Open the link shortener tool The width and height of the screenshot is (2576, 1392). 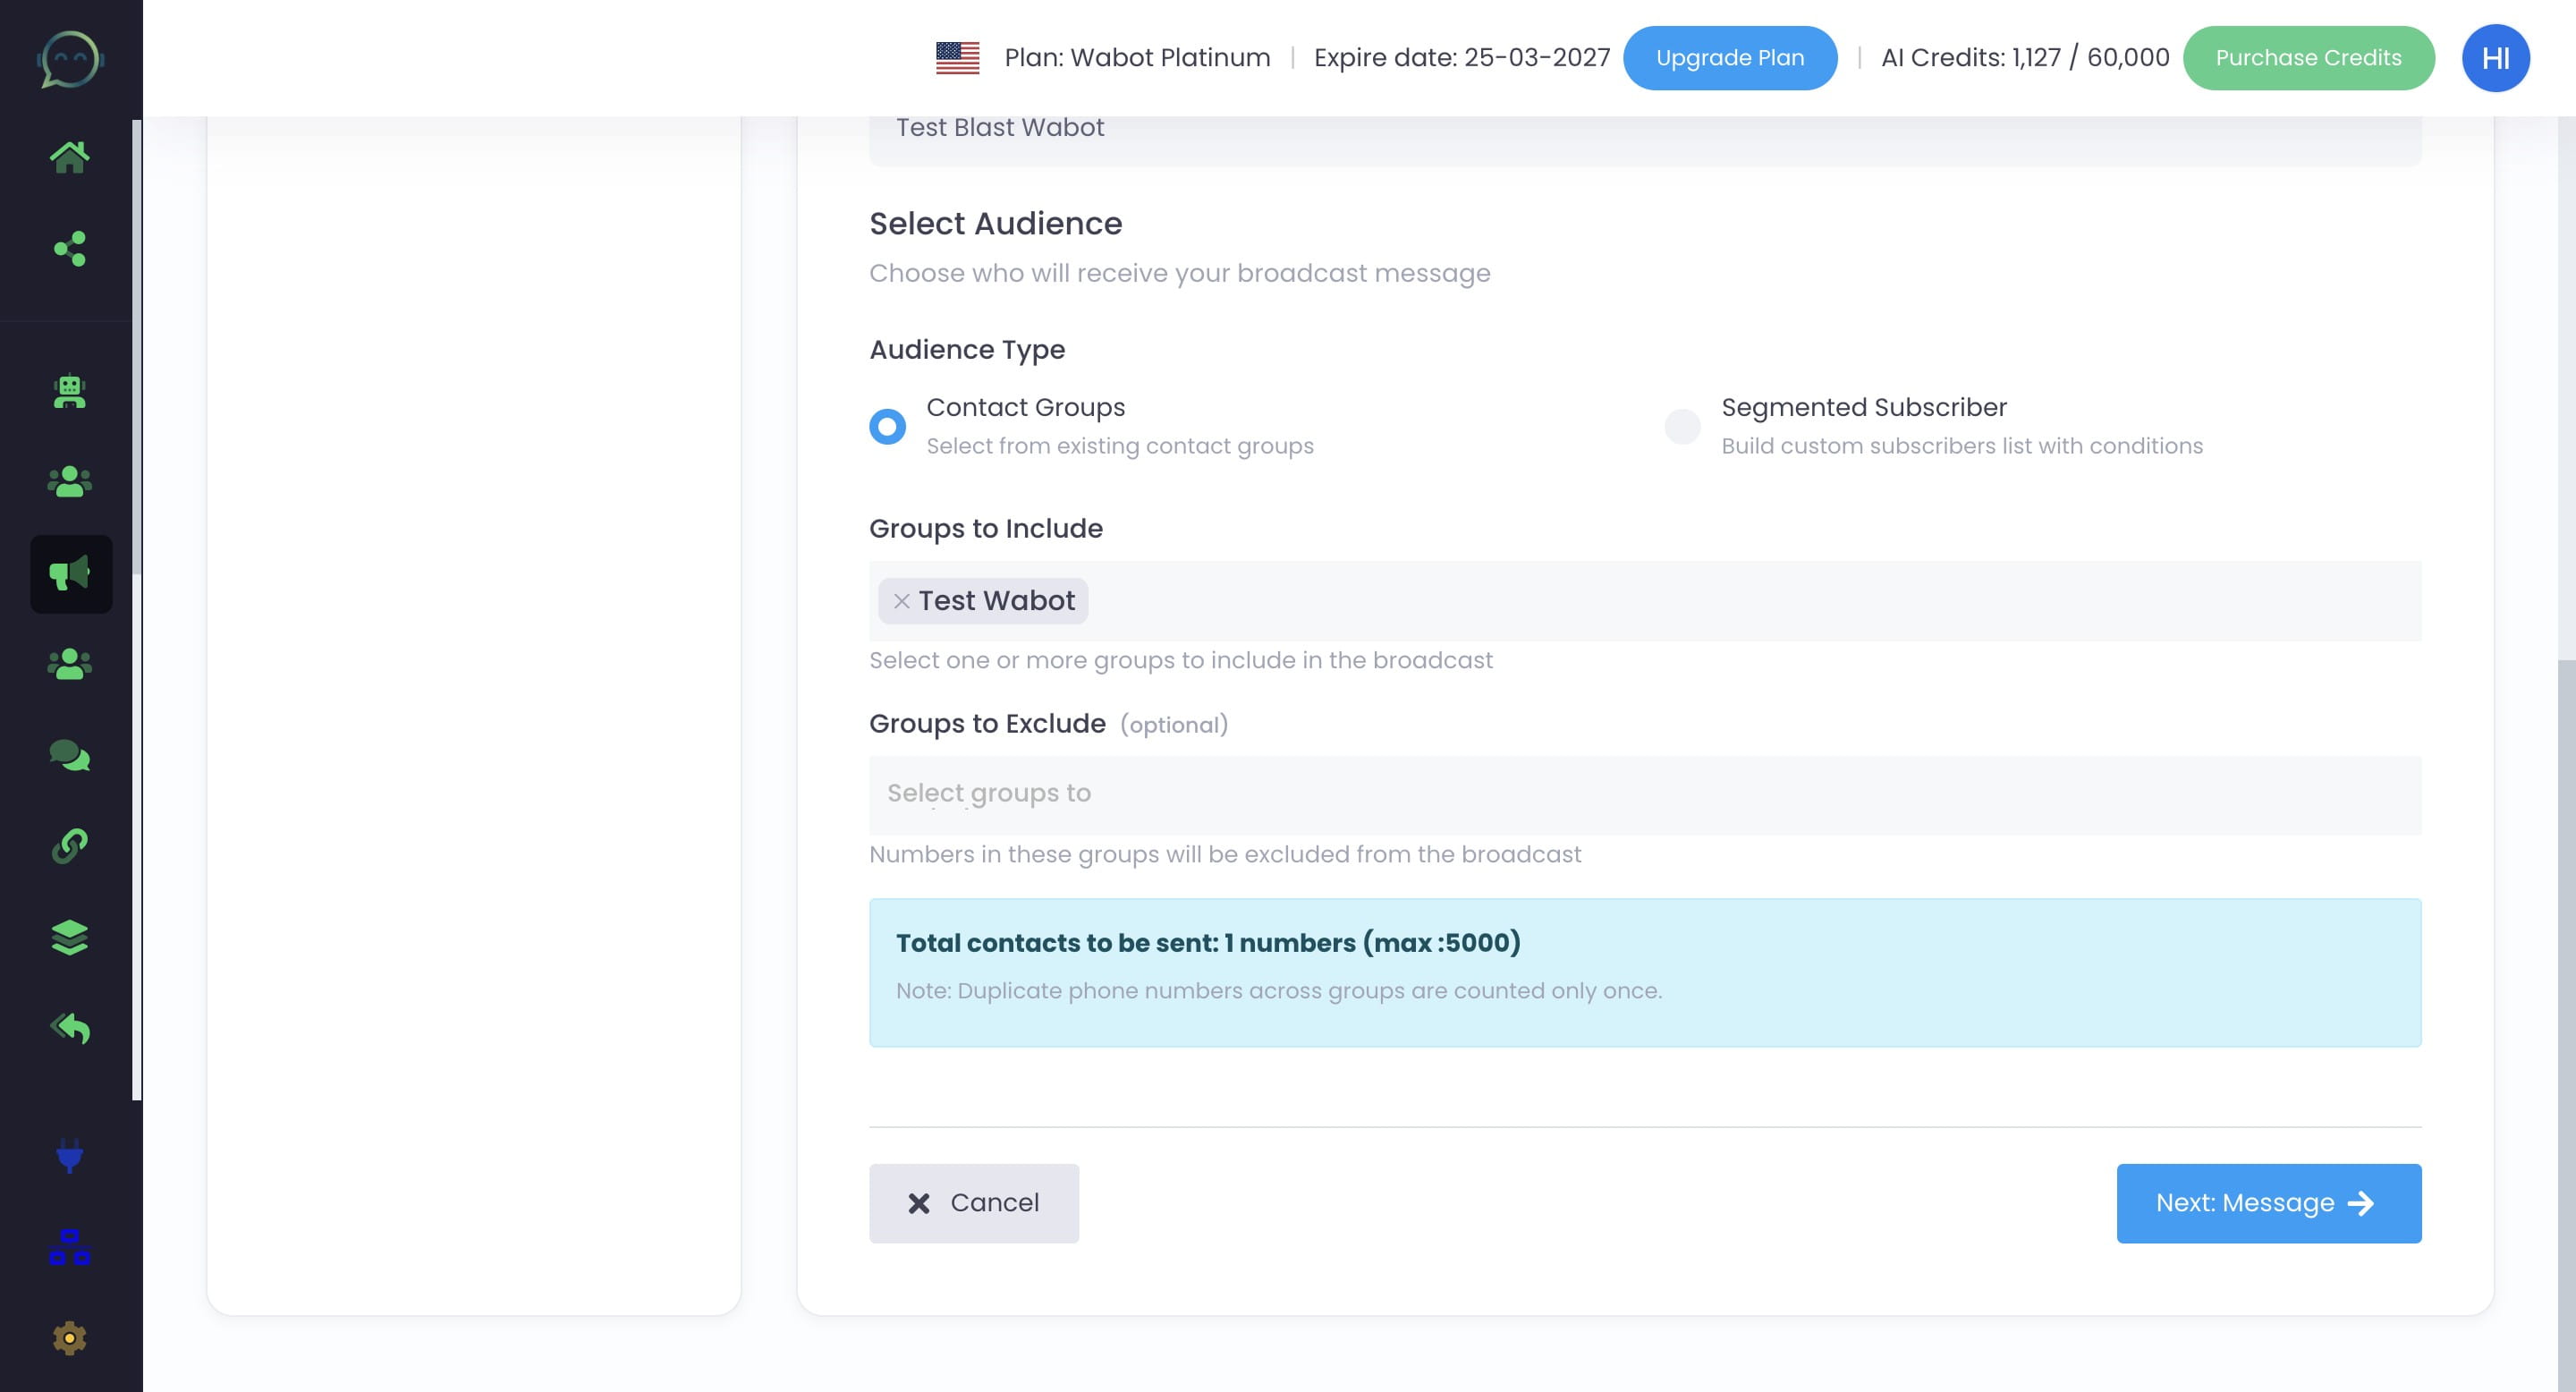tap(70, 847)
